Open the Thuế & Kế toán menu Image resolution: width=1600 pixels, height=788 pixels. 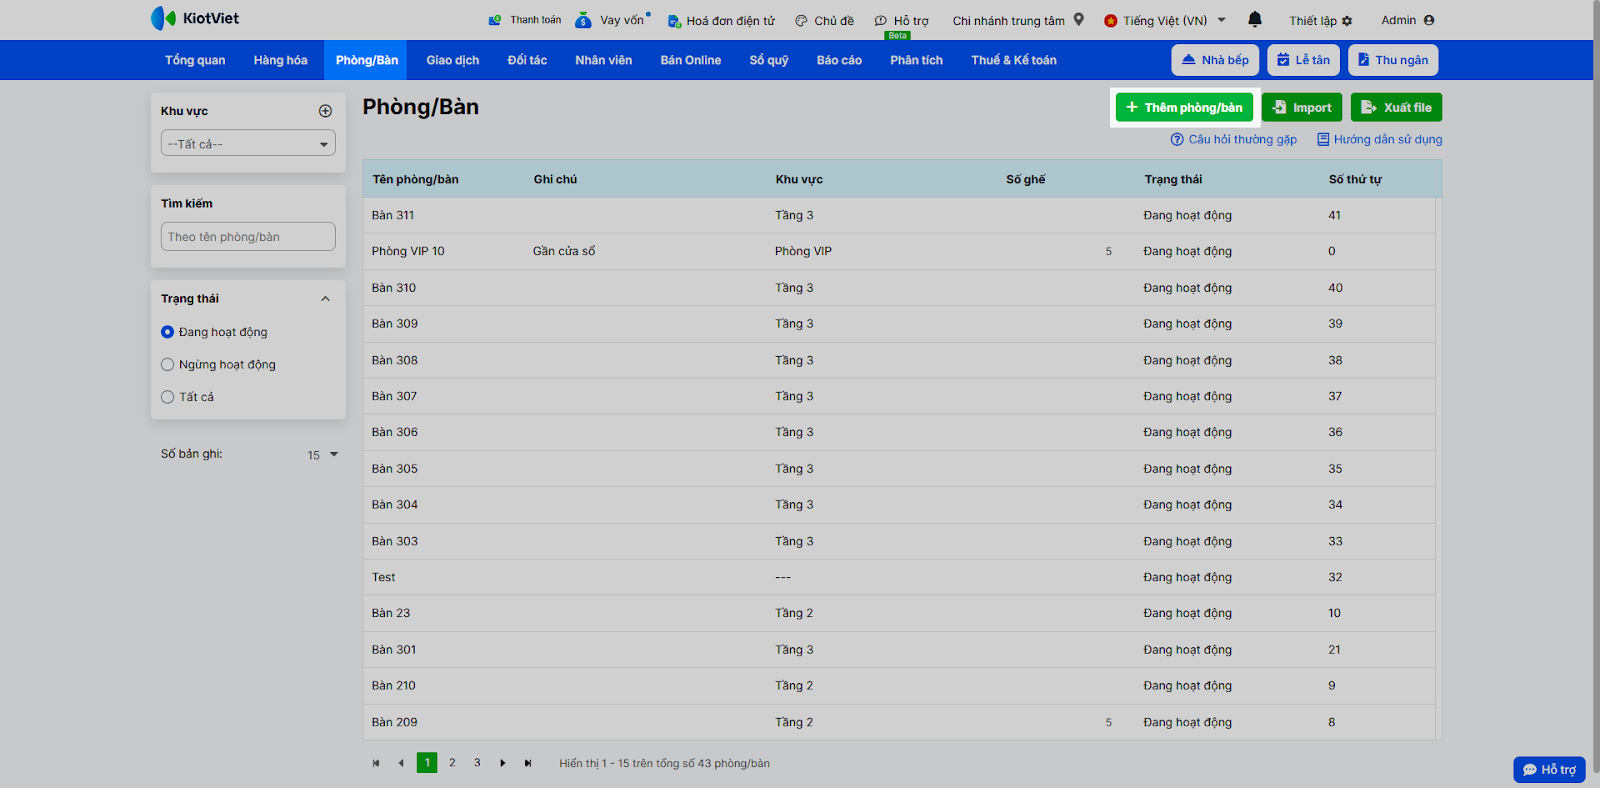pos(1014,60)
